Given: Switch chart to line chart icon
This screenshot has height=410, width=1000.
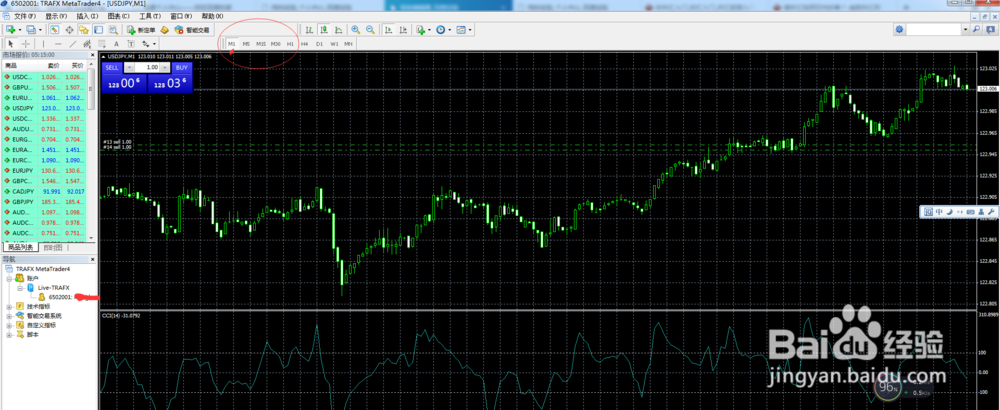Looking at the screenshot, I should [339, 29].
